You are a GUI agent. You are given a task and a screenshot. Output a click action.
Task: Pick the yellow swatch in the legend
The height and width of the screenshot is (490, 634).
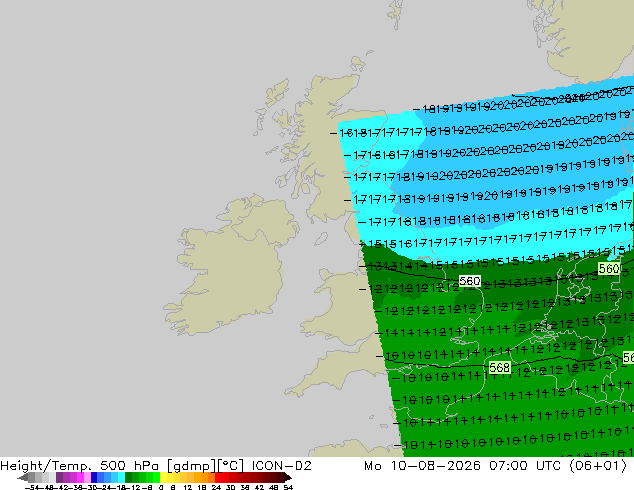click(x=163, y=477)
